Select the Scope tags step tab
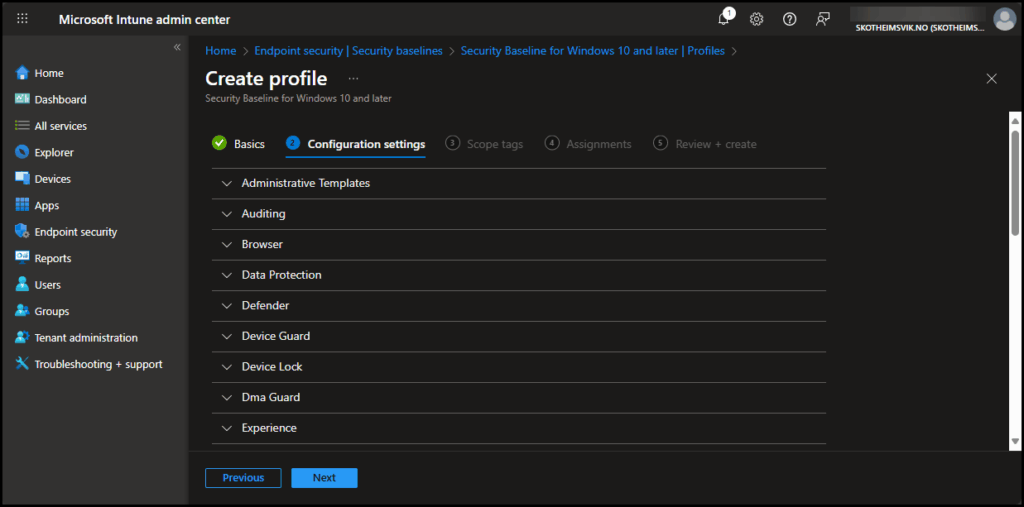 point(485,144)
